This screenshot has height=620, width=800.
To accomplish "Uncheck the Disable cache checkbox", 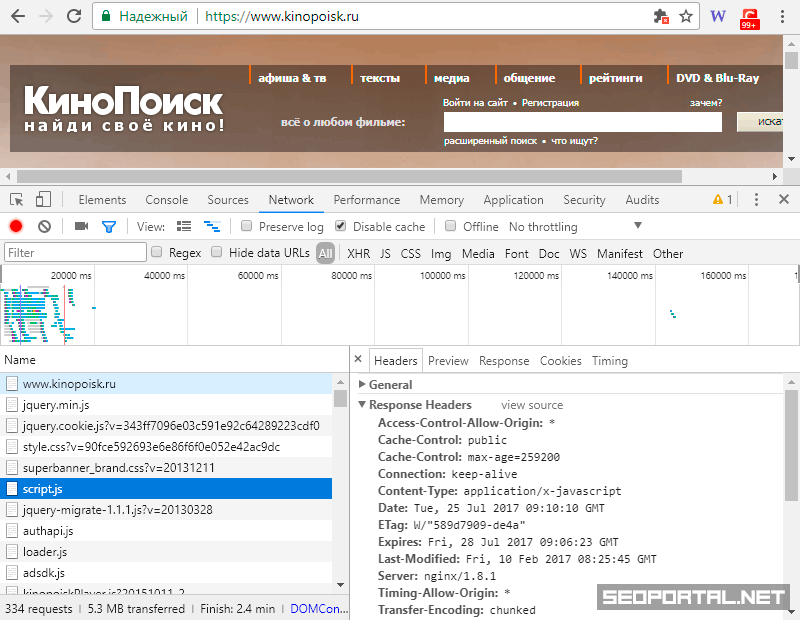I will click(341, 227).
